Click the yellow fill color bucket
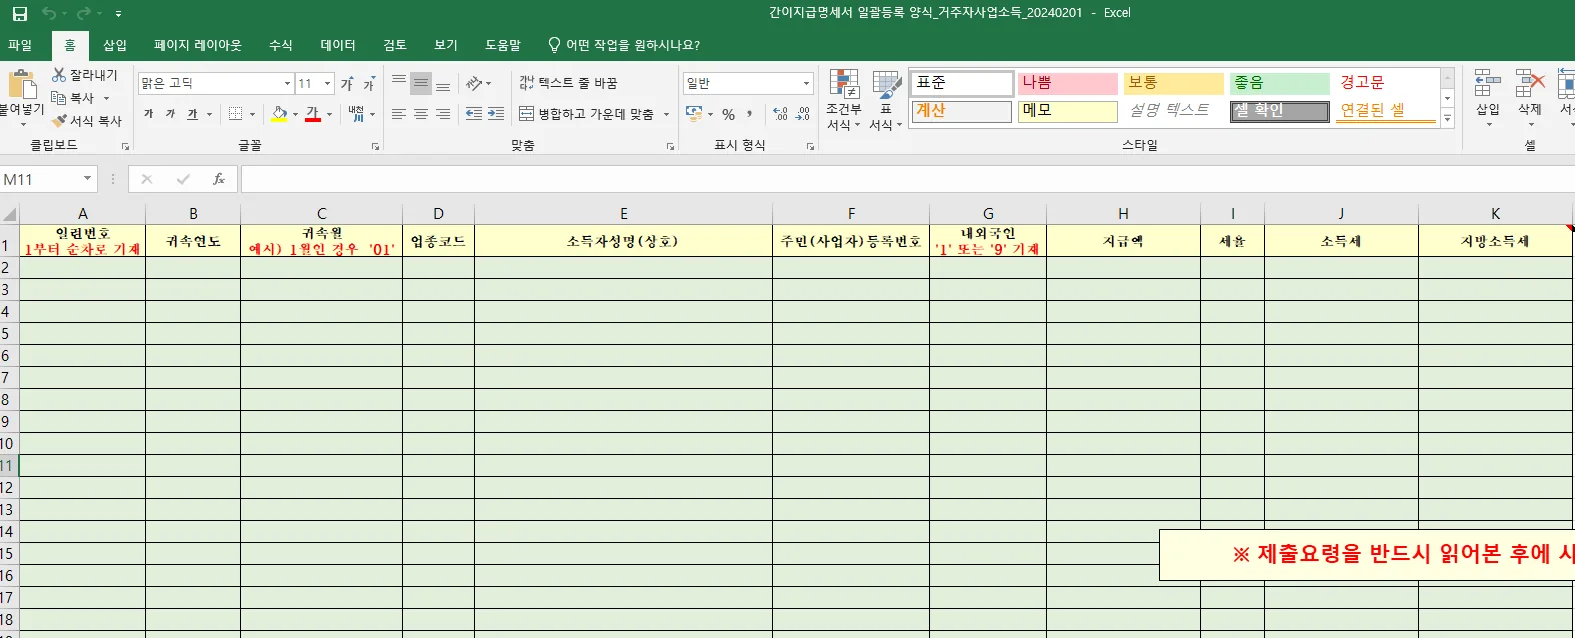Viewport: 1575px width, 638px height. pyautogui.click(x=280, y=114)
